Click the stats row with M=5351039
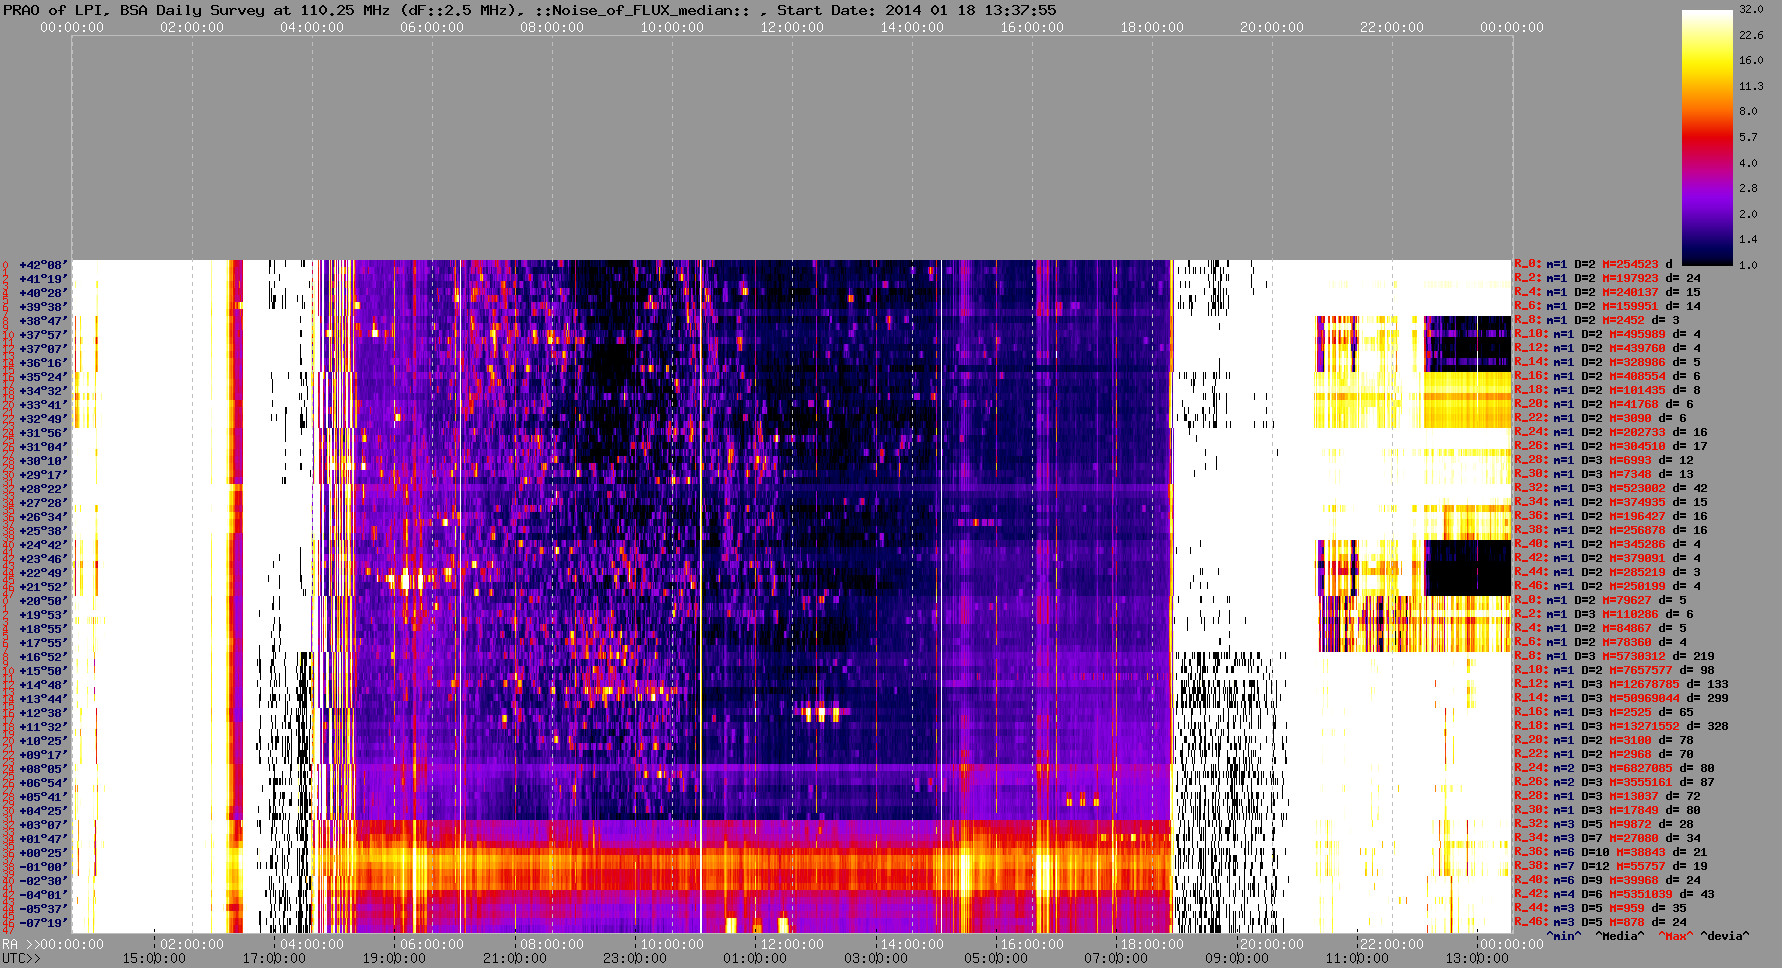This screenshot has height=968, width=1782. point(1614,895)
